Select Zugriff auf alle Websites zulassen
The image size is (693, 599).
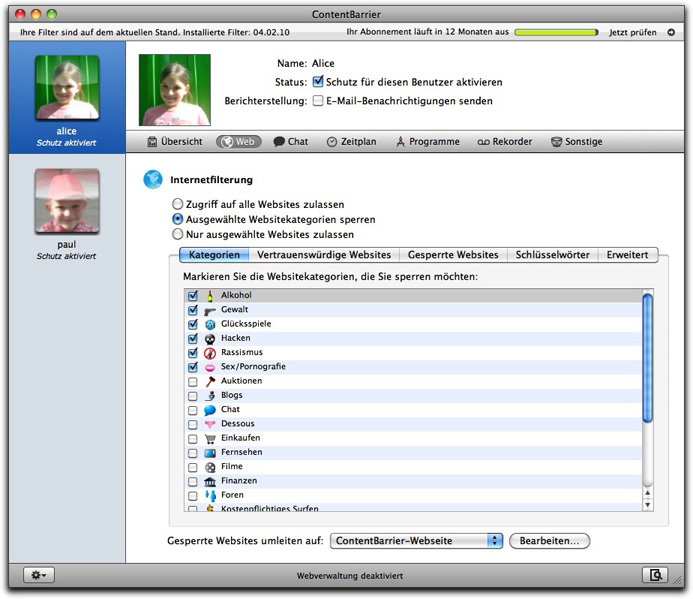pos(177,204)
